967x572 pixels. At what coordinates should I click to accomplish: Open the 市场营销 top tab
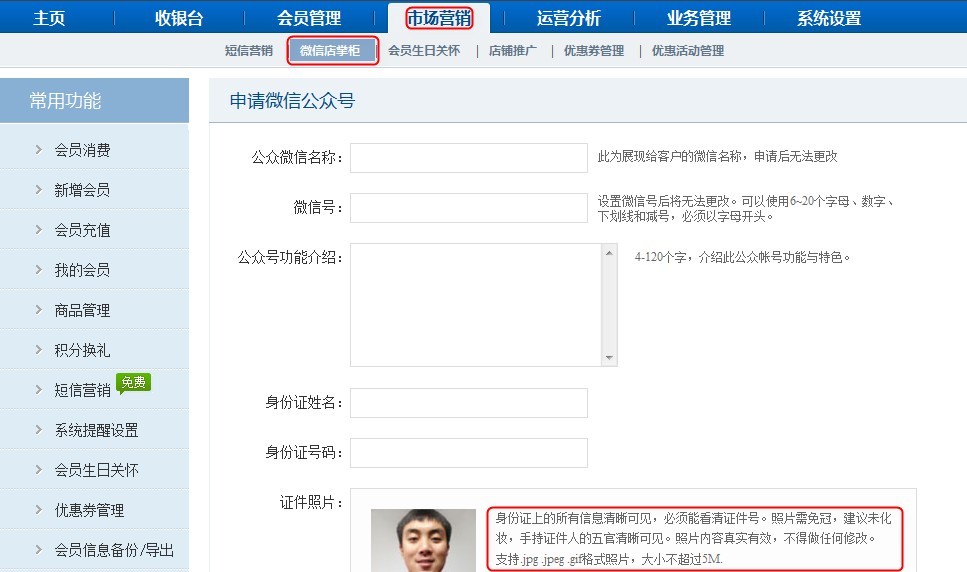click(x=439, y=18)
